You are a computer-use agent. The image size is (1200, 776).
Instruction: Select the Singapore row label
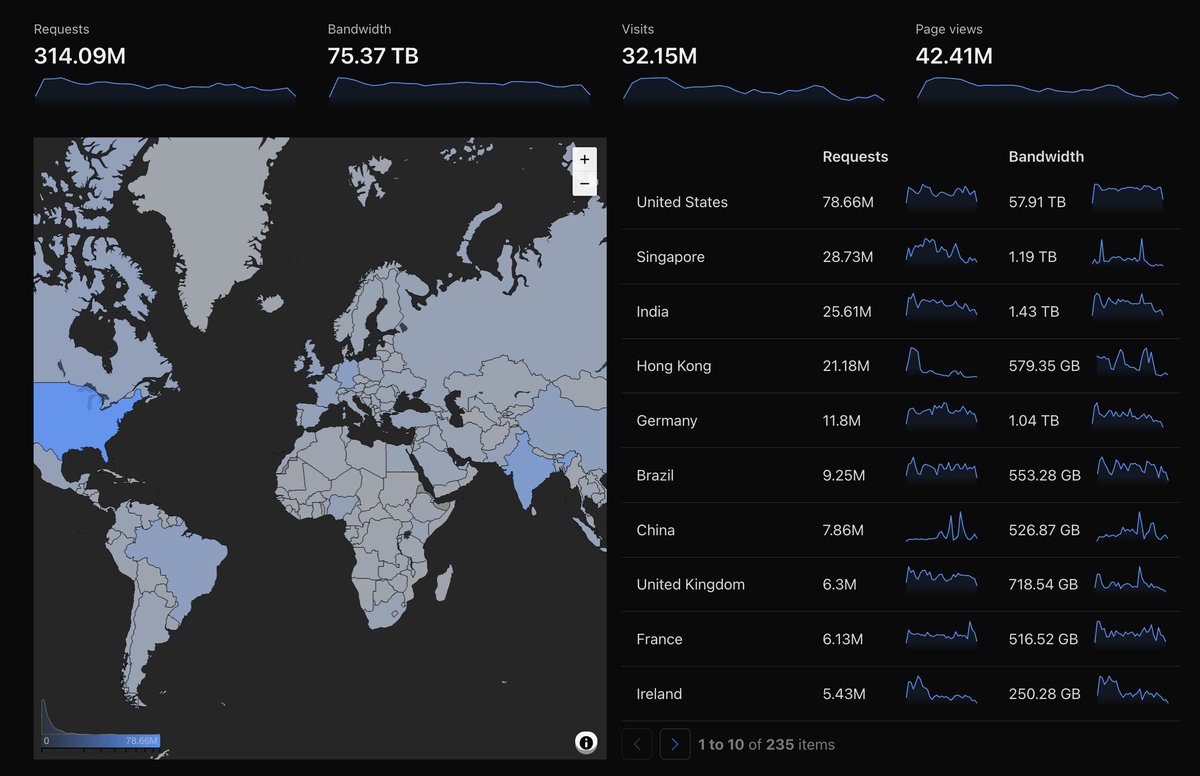(x=670, y=257)
